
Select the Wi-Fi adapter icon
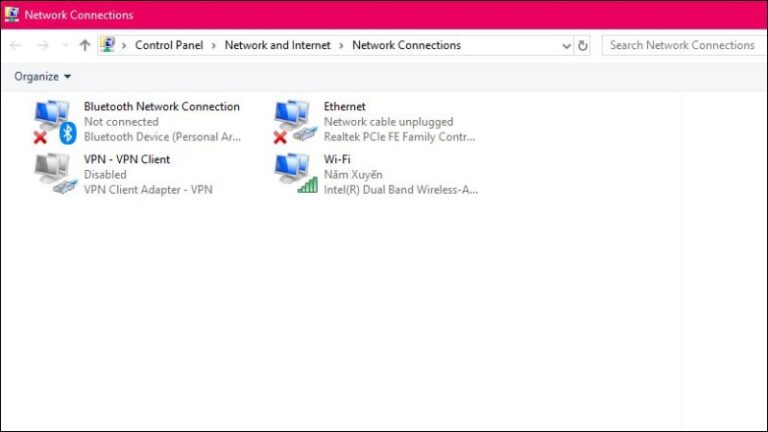click(x=295, y=174)
